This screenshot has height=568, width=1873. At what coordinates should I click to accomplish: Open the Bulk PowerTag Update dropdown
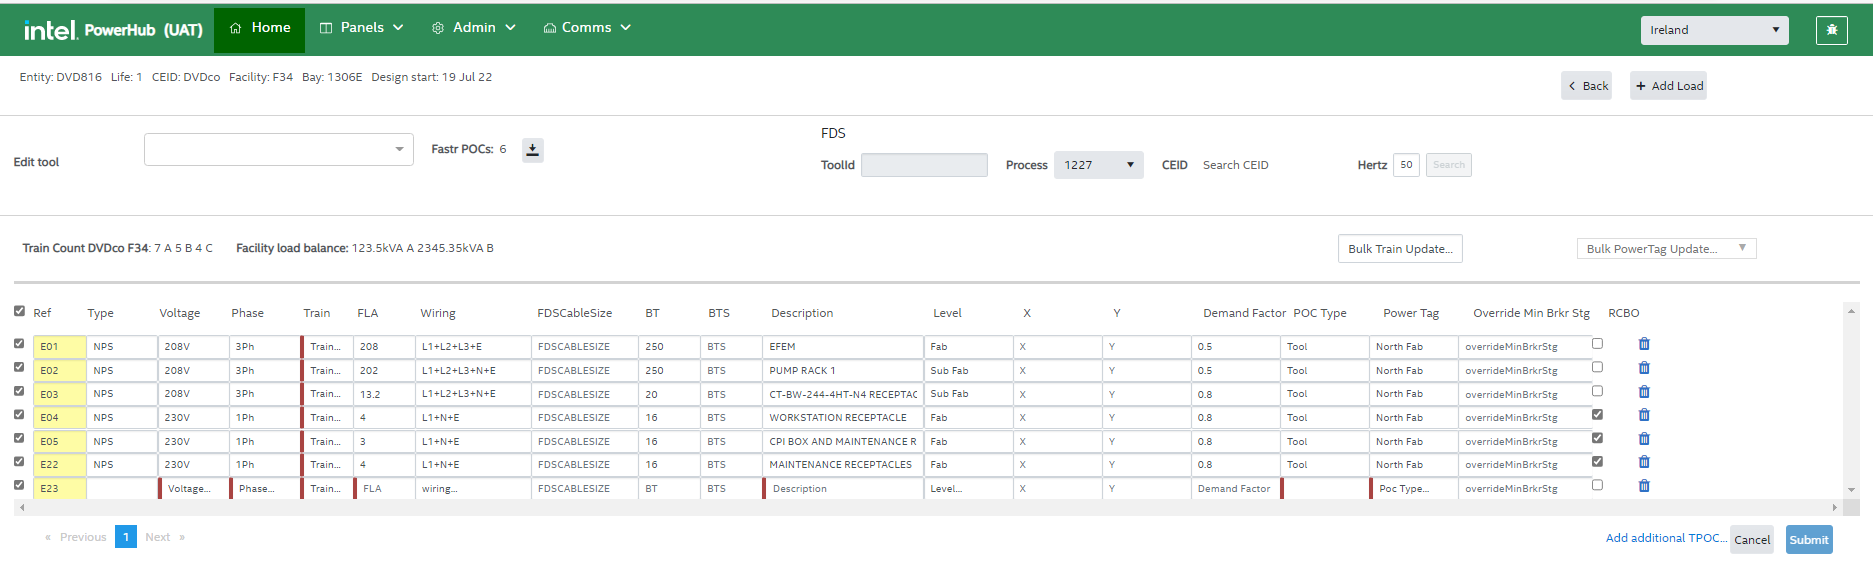coord(1665,249)
